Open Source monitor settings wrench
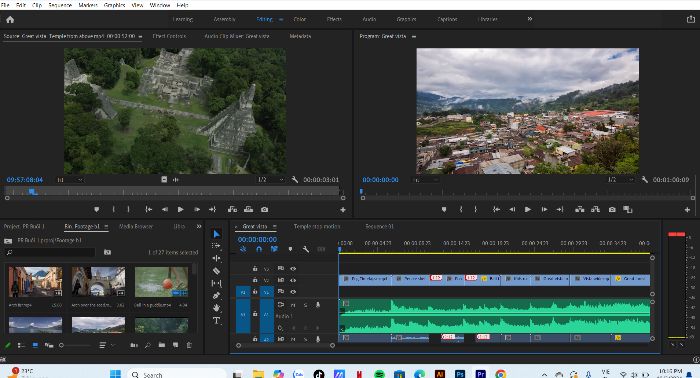The height and width of the screenshot is (378, 700). tap(295, 179)
